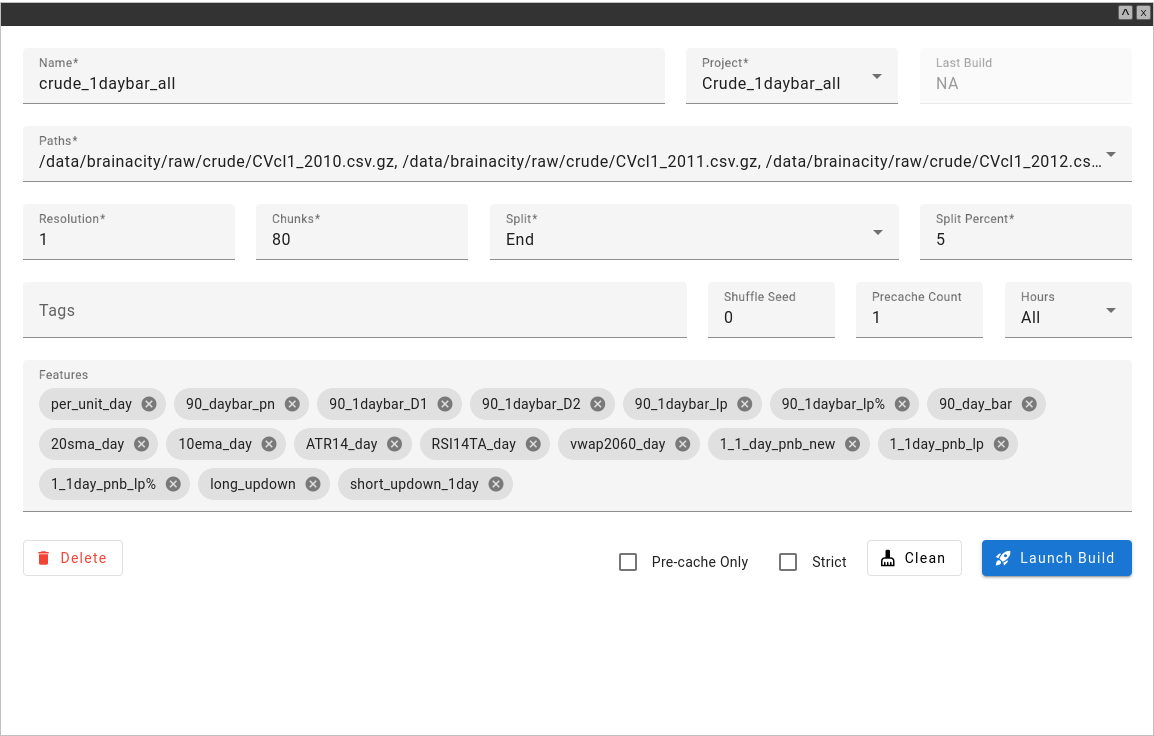Screen dimensions: 1154x736
Task: Remove the RSI14TA_day feature chip
Action: click(x=533, y=444)
